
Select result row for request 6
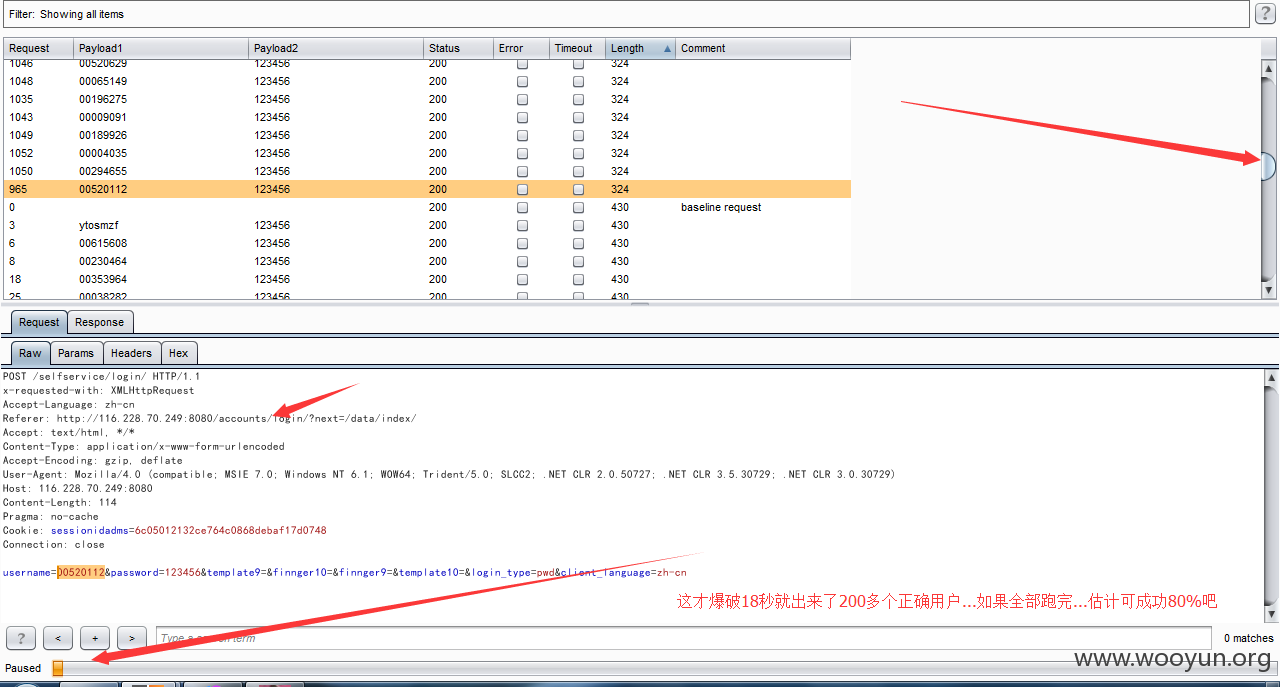(427, 243)
